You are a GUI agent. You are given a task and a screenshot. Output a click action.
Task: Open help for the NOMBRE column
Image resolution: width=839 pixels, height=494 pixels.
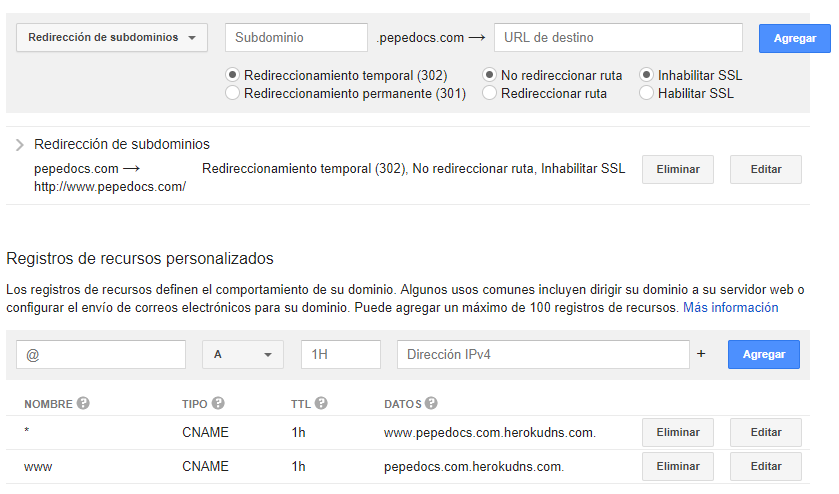coord(83,403)
